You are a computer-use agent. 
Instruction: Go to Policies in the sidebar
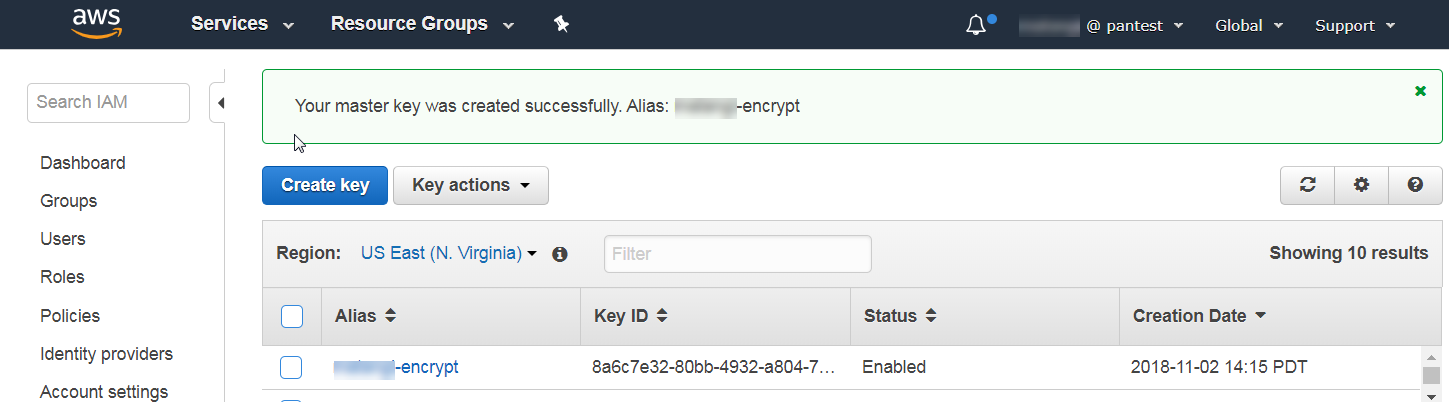pos(70,316)
